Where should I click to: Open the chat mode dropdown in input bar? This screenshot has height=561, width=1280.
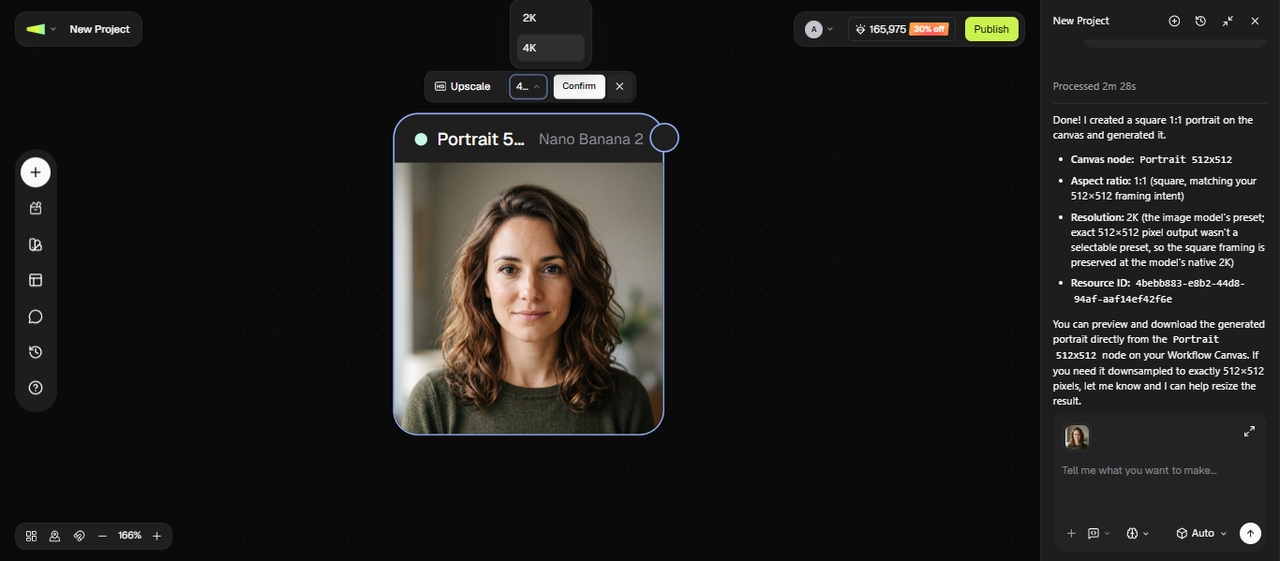(x=1099, y=533)
